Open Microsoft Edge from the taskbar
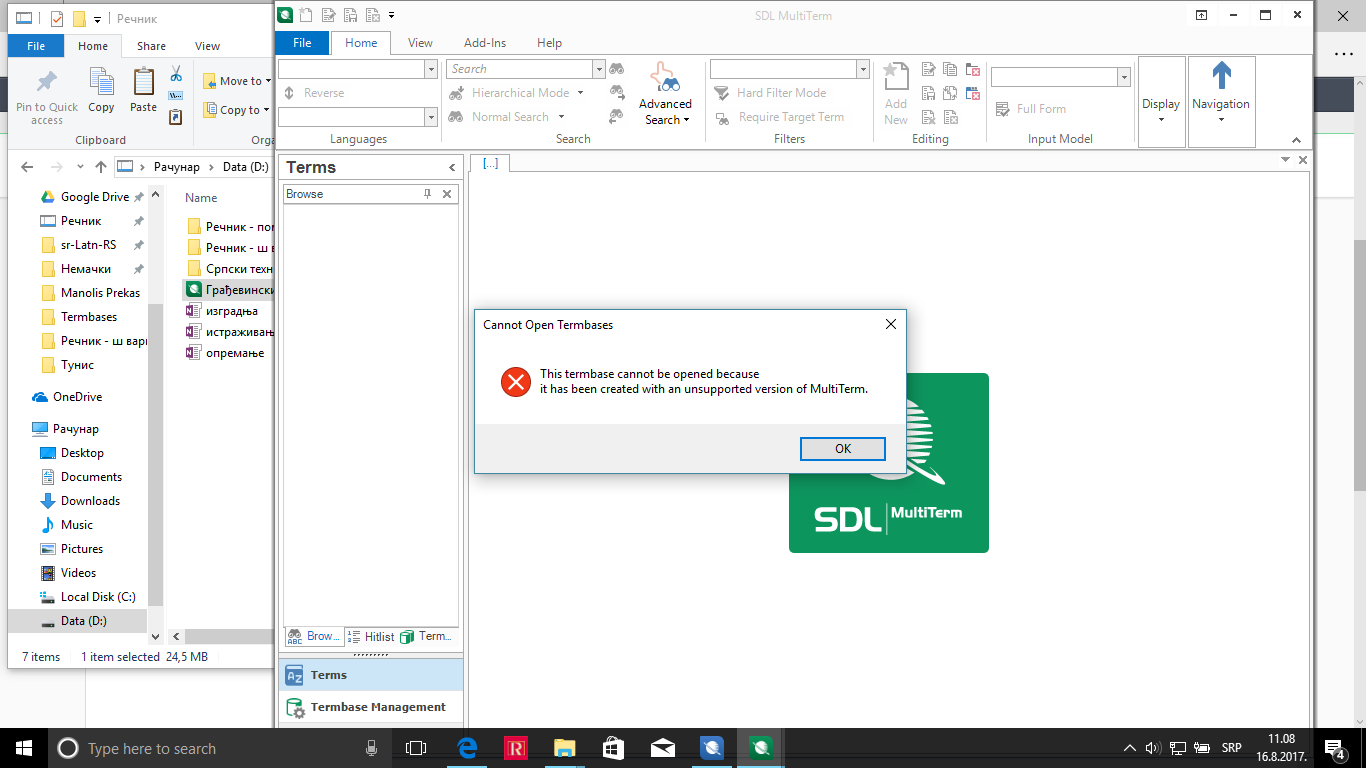Image resolution: width=1366 pixels, height=768 pixels. point(466,748)
